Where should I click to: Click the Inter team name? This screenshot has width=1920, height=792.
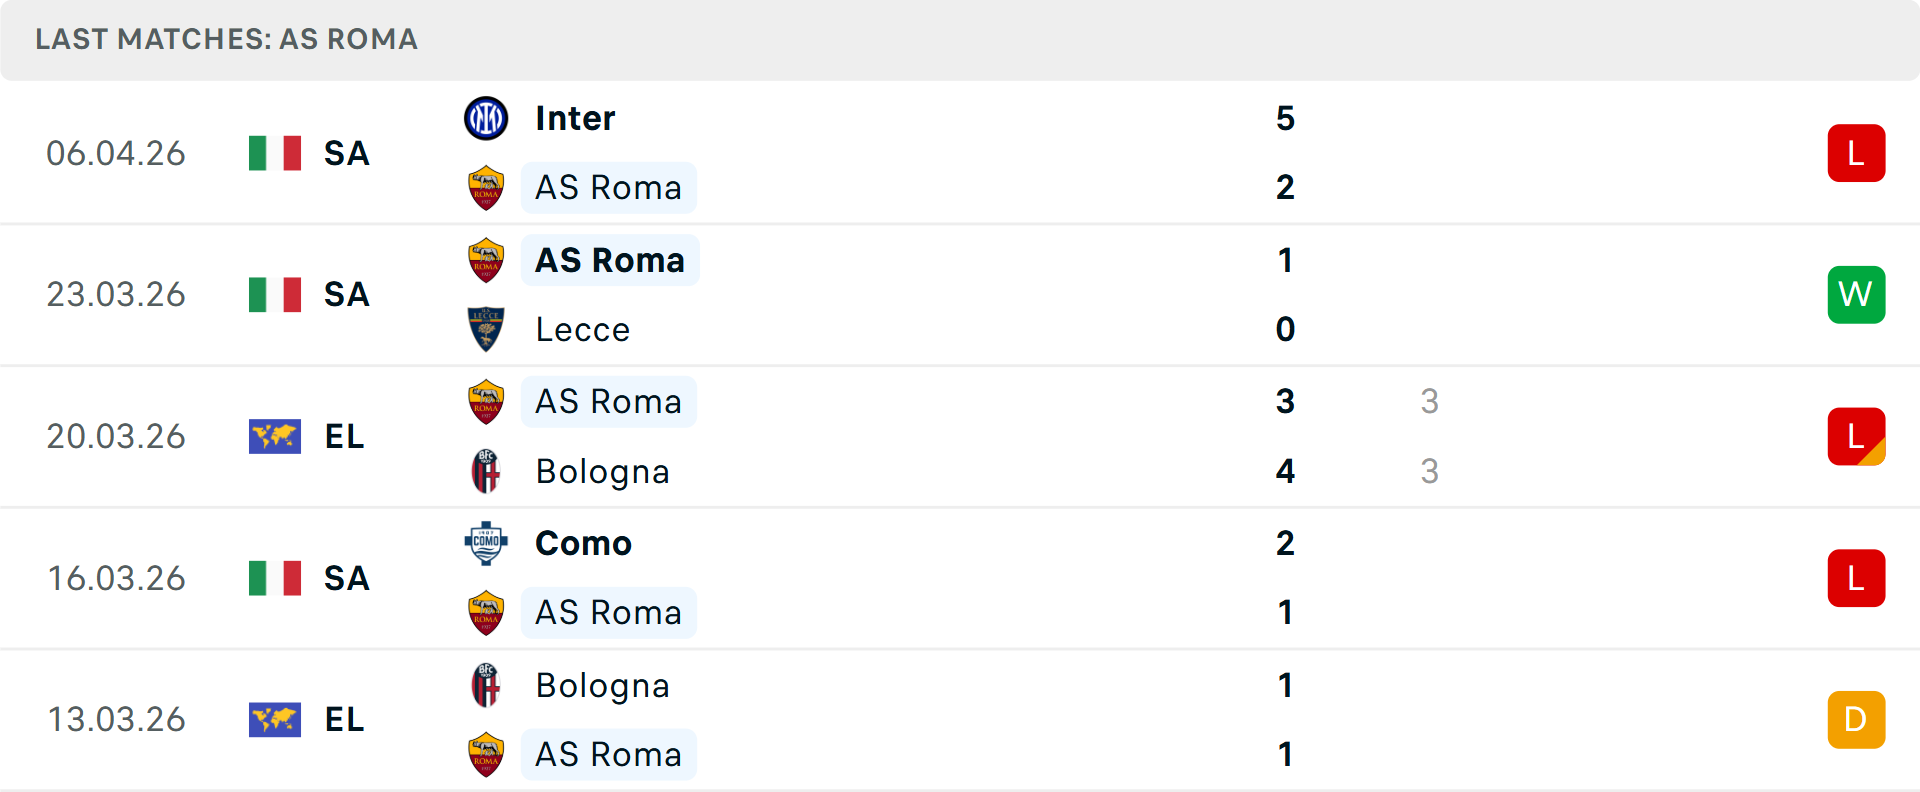coord(573,117)
